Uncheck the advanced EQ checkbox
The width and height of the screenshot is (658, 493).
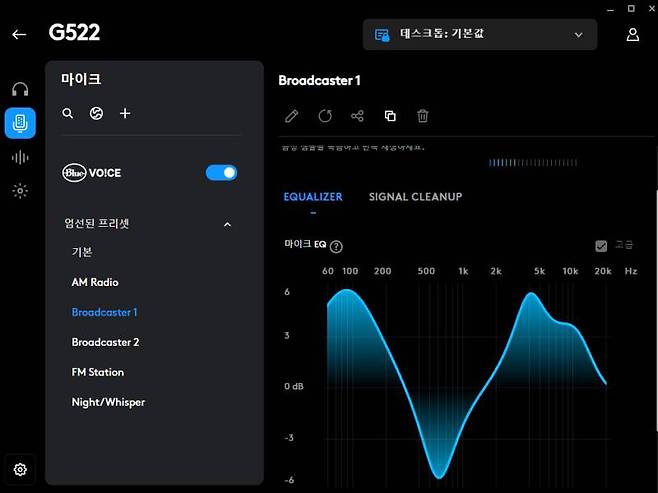point(601,246)
